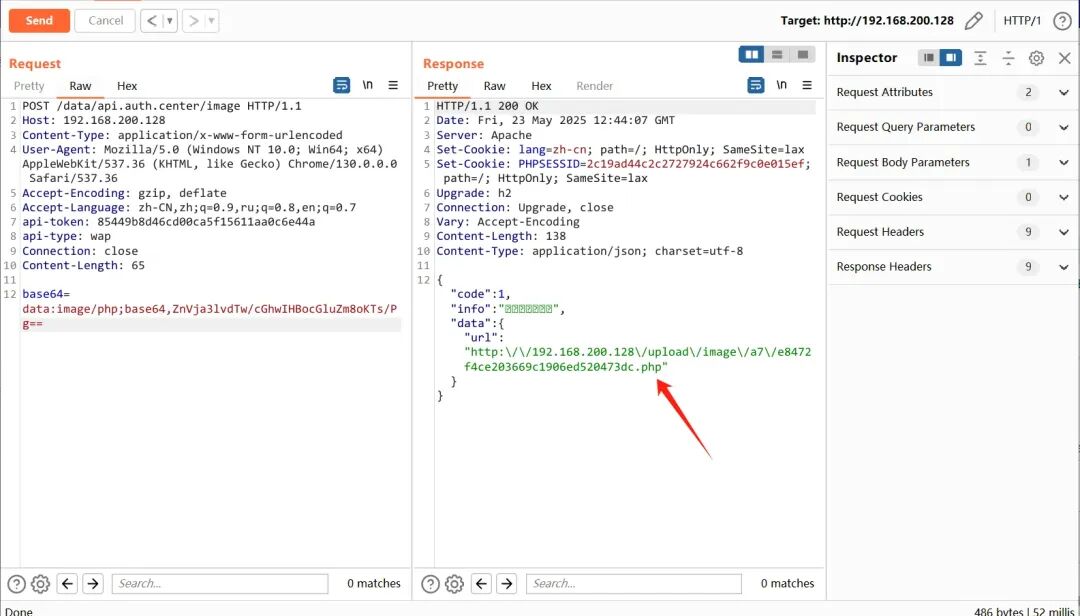Focus the Request search field

coord(220,584)
